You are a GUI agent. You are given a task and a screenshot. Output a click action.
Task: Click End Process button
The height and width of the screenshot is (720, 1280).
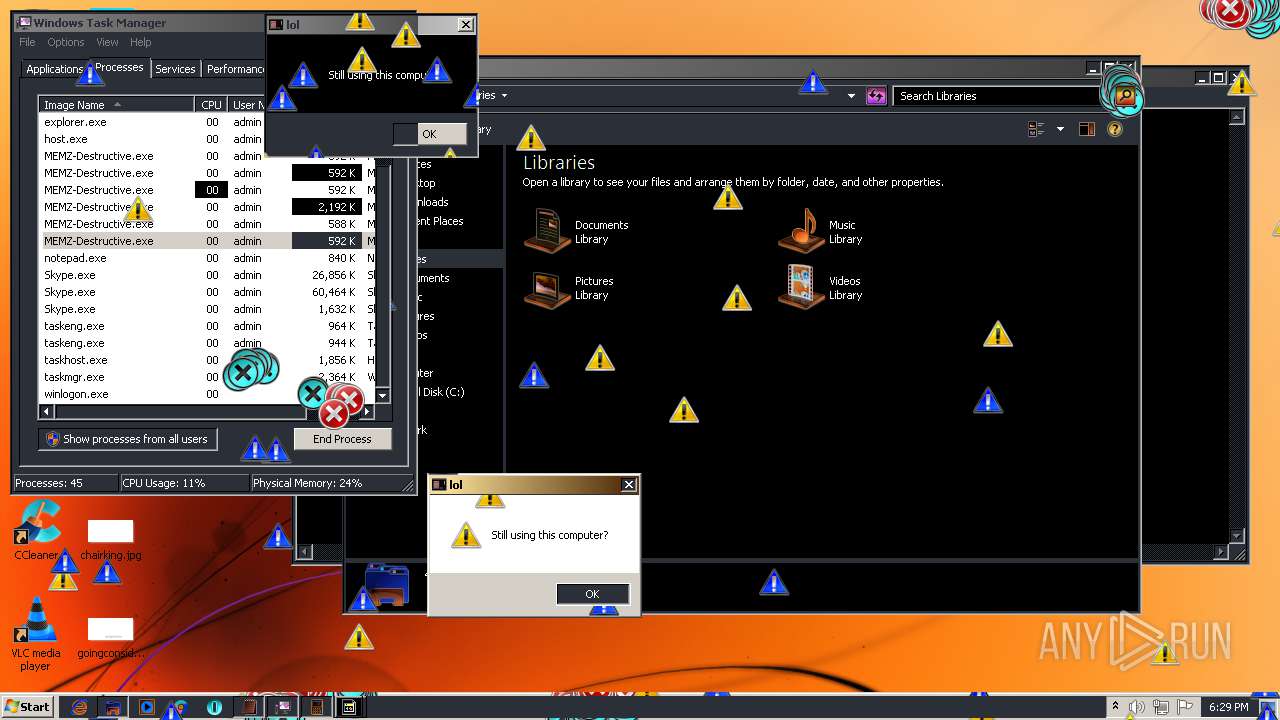[342, 439]
